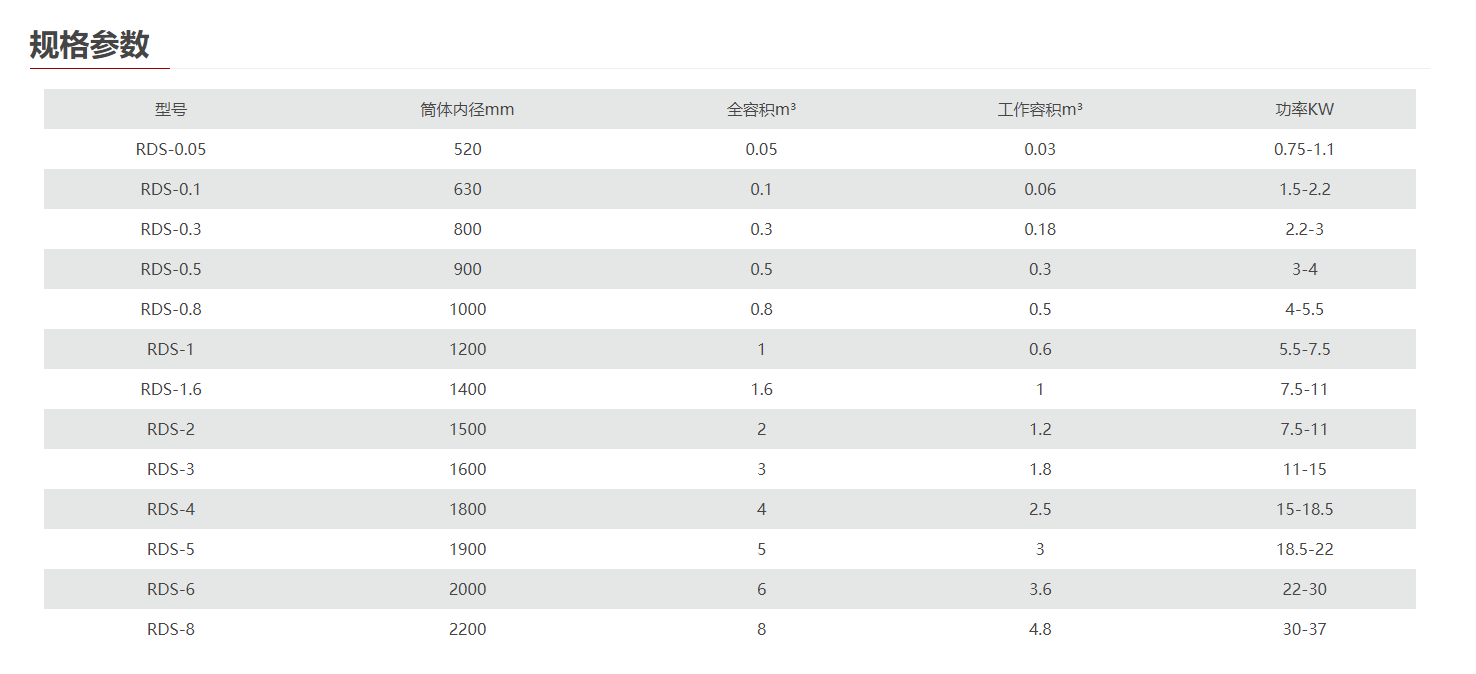Click the RDS-0.3 model cell
Viewport: 1476px width, 674px height.
tap(171, 229)
